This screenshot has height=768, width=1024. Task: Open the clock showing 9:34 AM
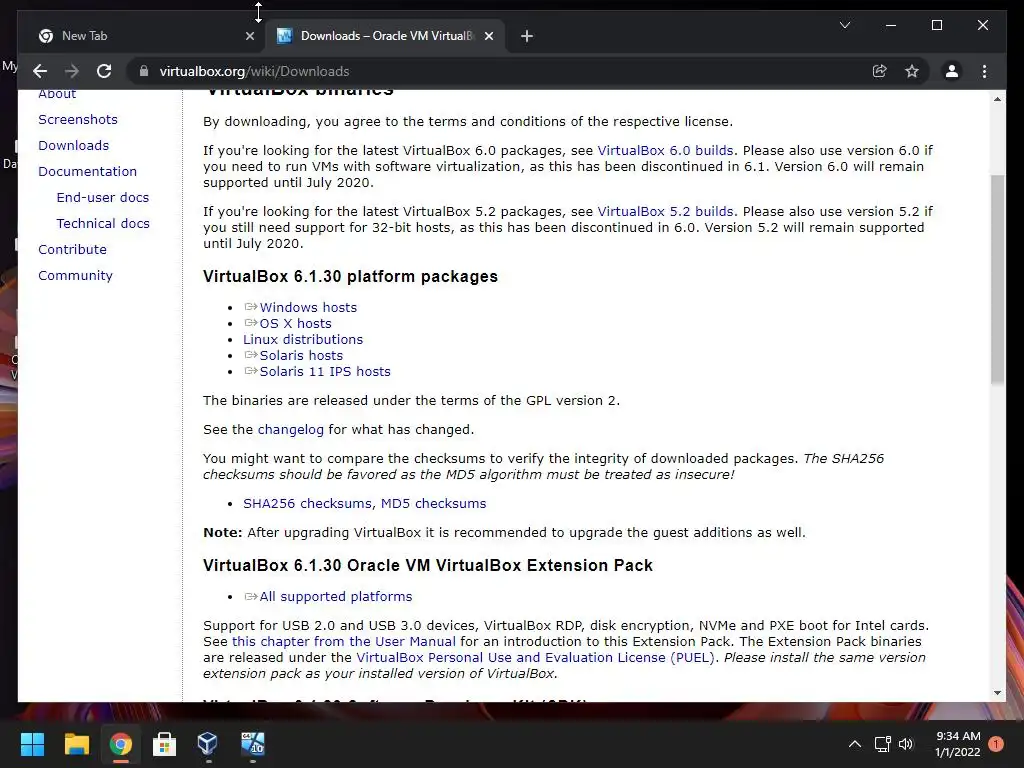[x=957, y=744]
